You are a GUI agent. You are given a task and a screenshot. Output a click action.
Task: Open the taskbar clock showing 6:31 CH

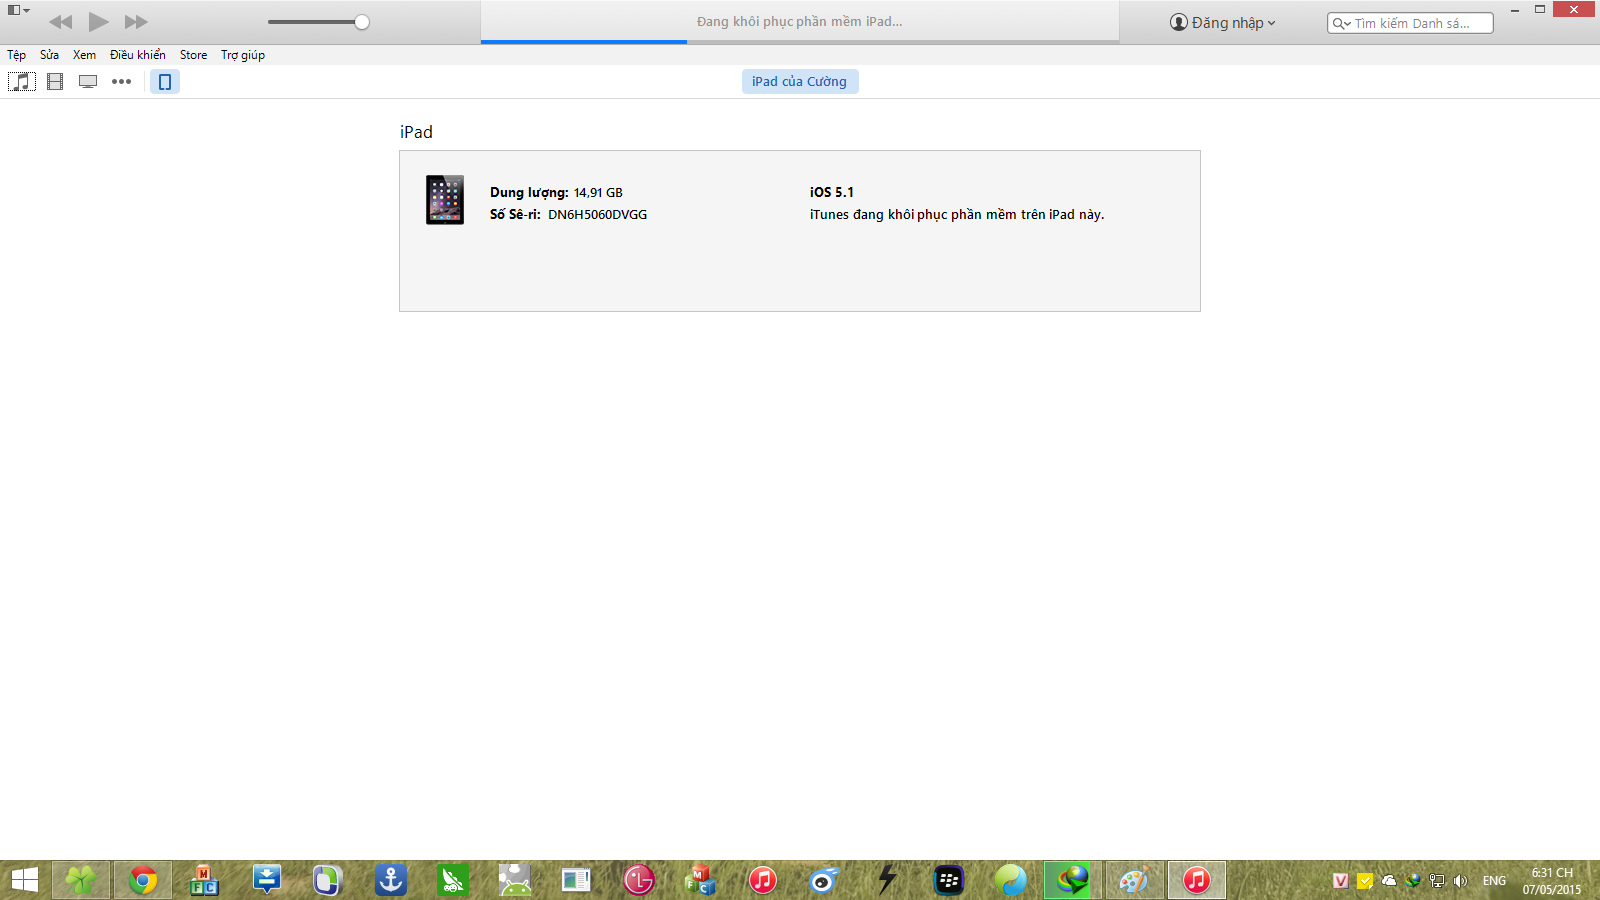coord(1552,881)
